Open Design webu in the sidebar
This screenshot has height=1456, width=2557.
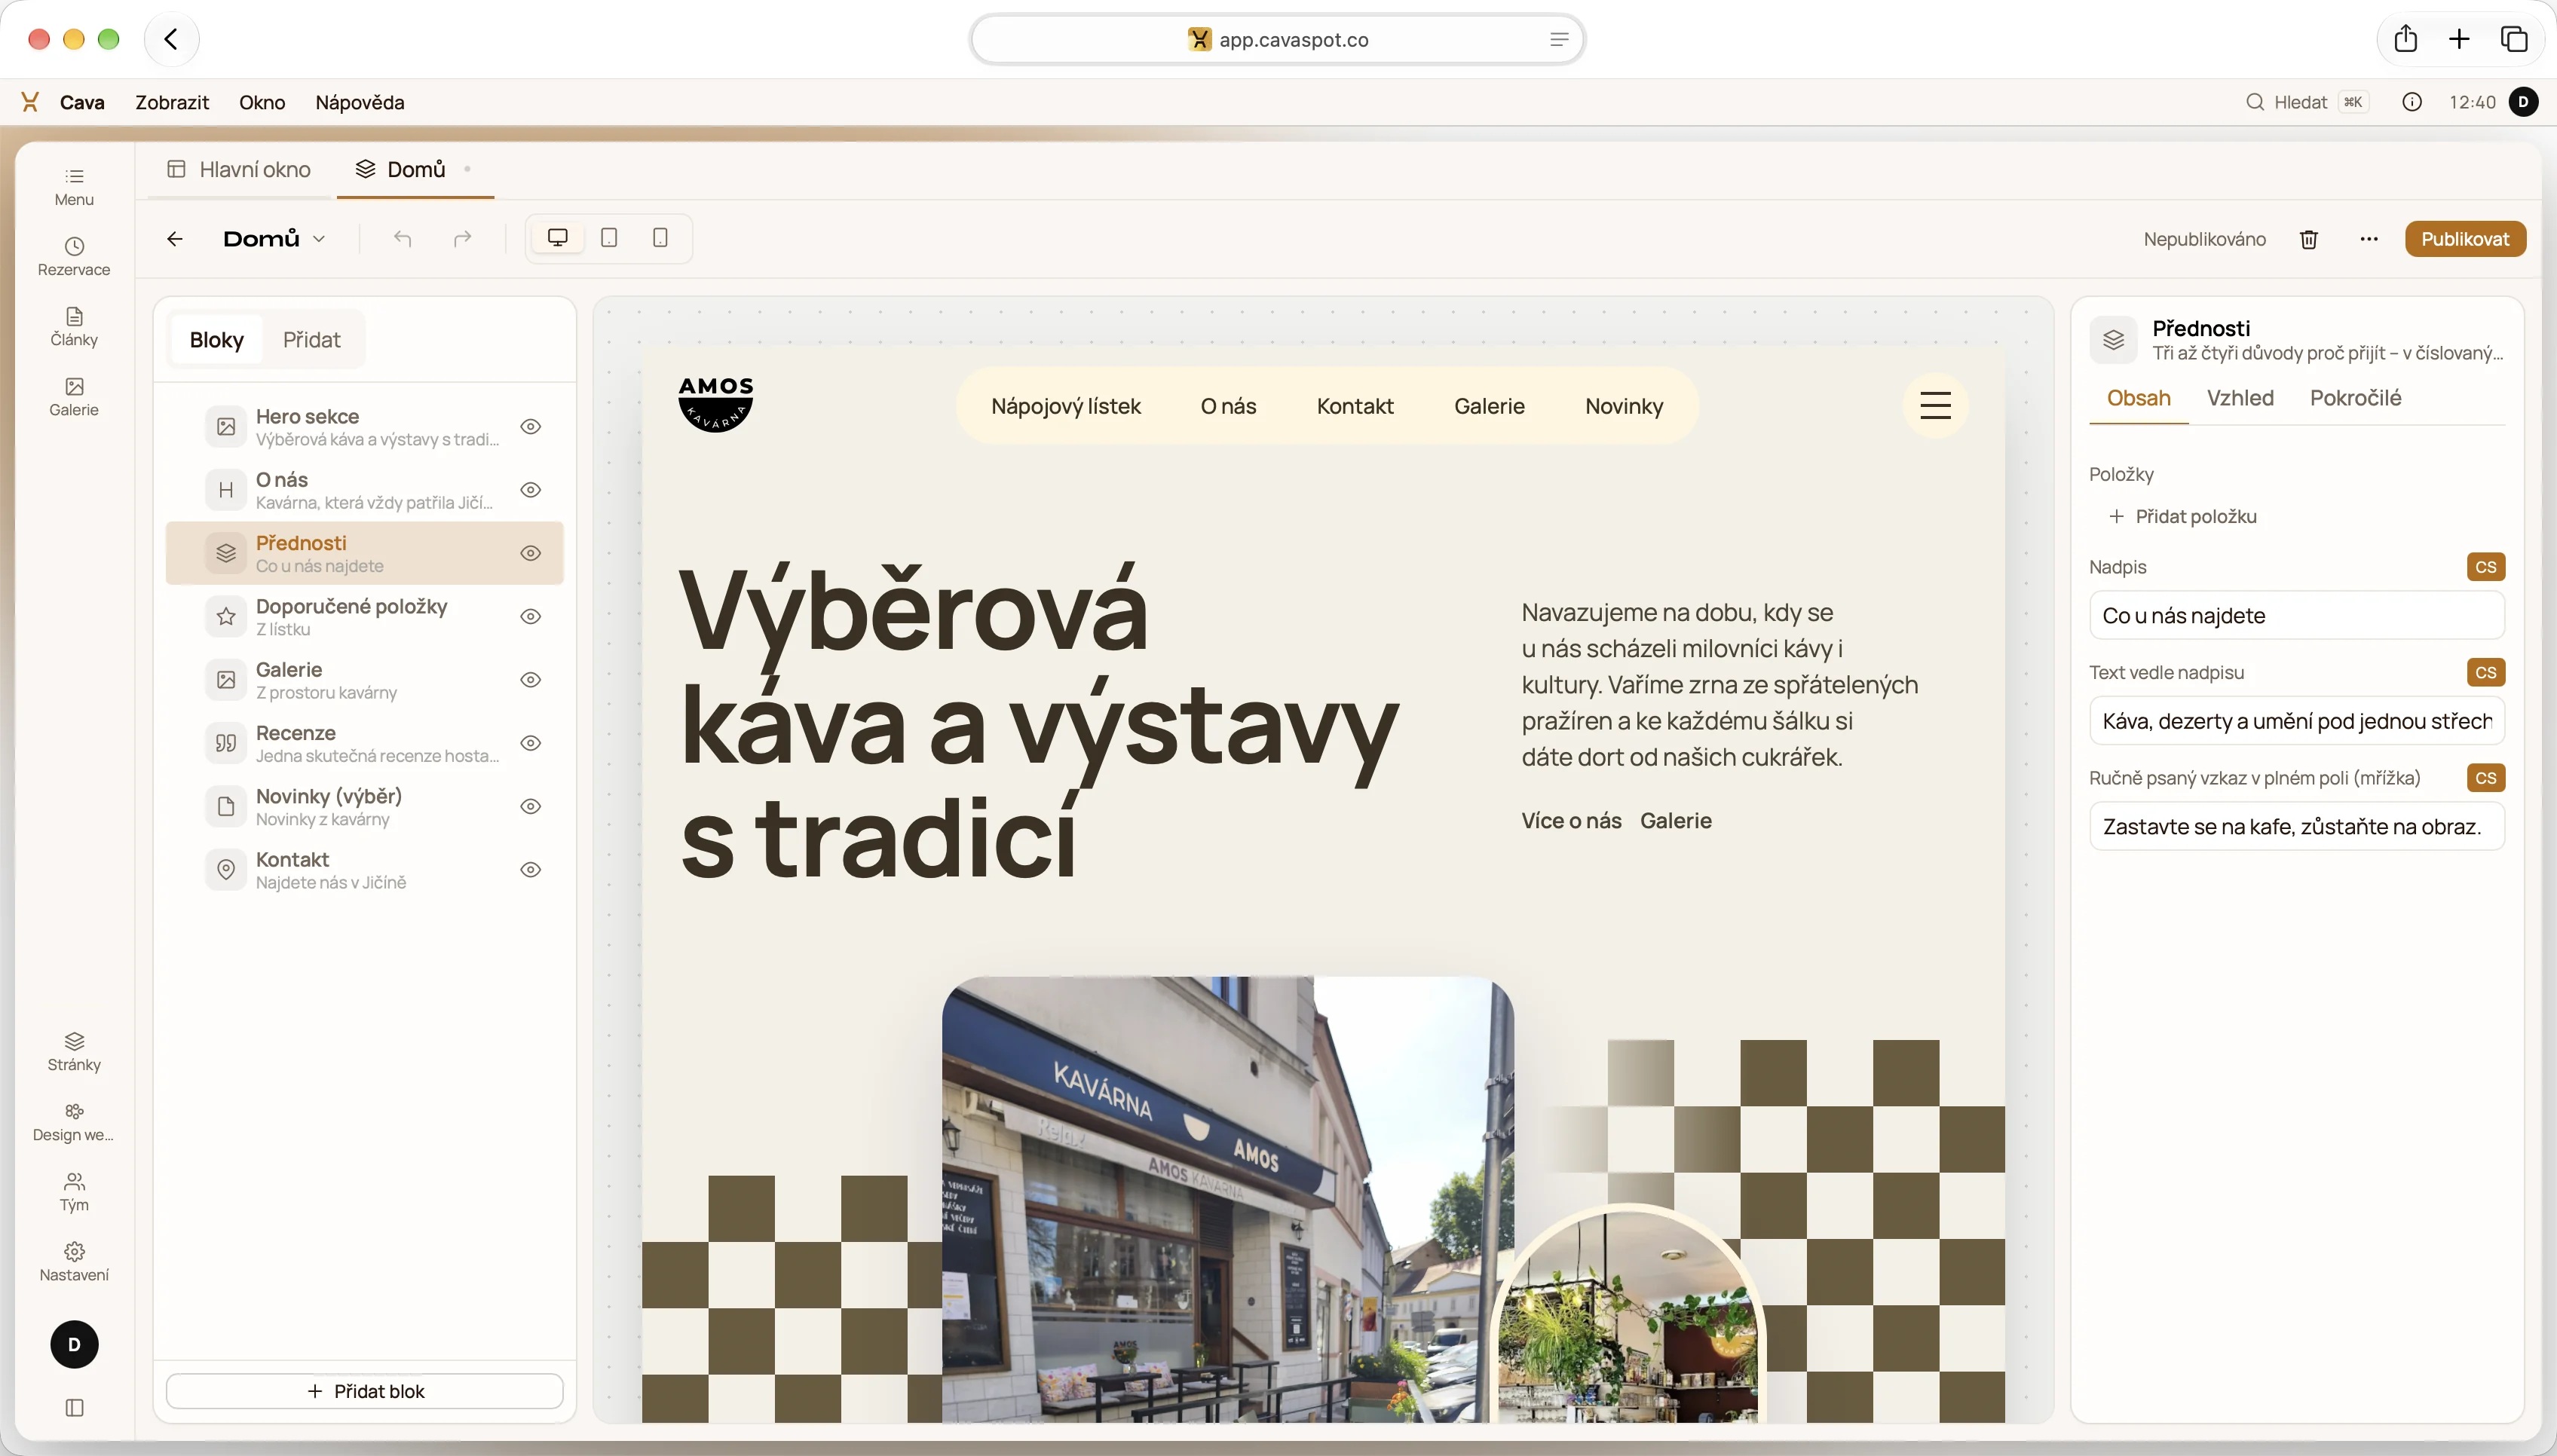pos(74,1122)
